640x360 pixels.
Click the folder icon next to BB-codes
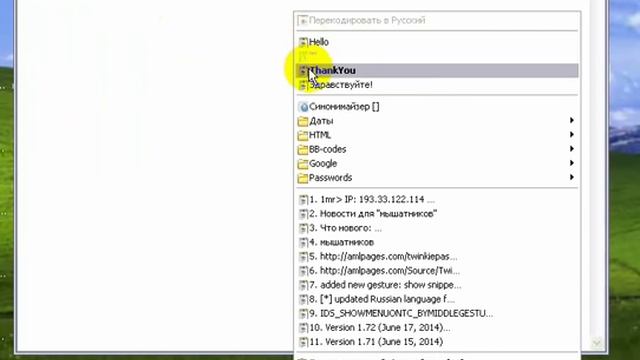(303, 150)
